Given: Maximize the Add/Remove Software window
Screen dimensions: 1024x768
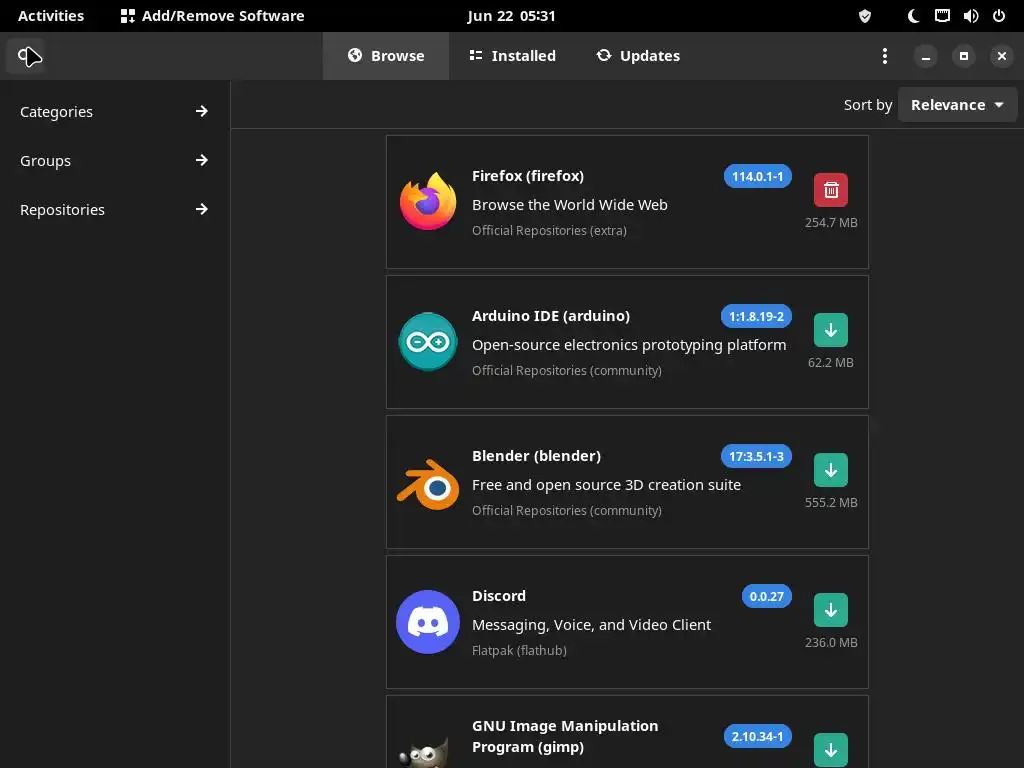Looking at the screenshot, I should click(x=963, y=56).
